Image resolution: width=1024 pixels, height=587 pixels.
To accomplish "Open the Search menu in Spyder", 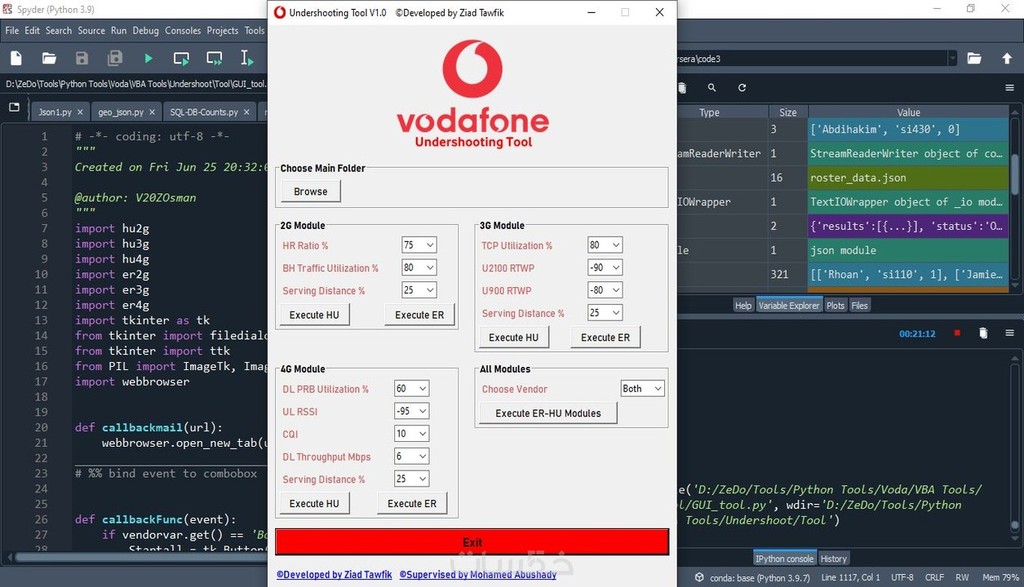I will [58, 31].
